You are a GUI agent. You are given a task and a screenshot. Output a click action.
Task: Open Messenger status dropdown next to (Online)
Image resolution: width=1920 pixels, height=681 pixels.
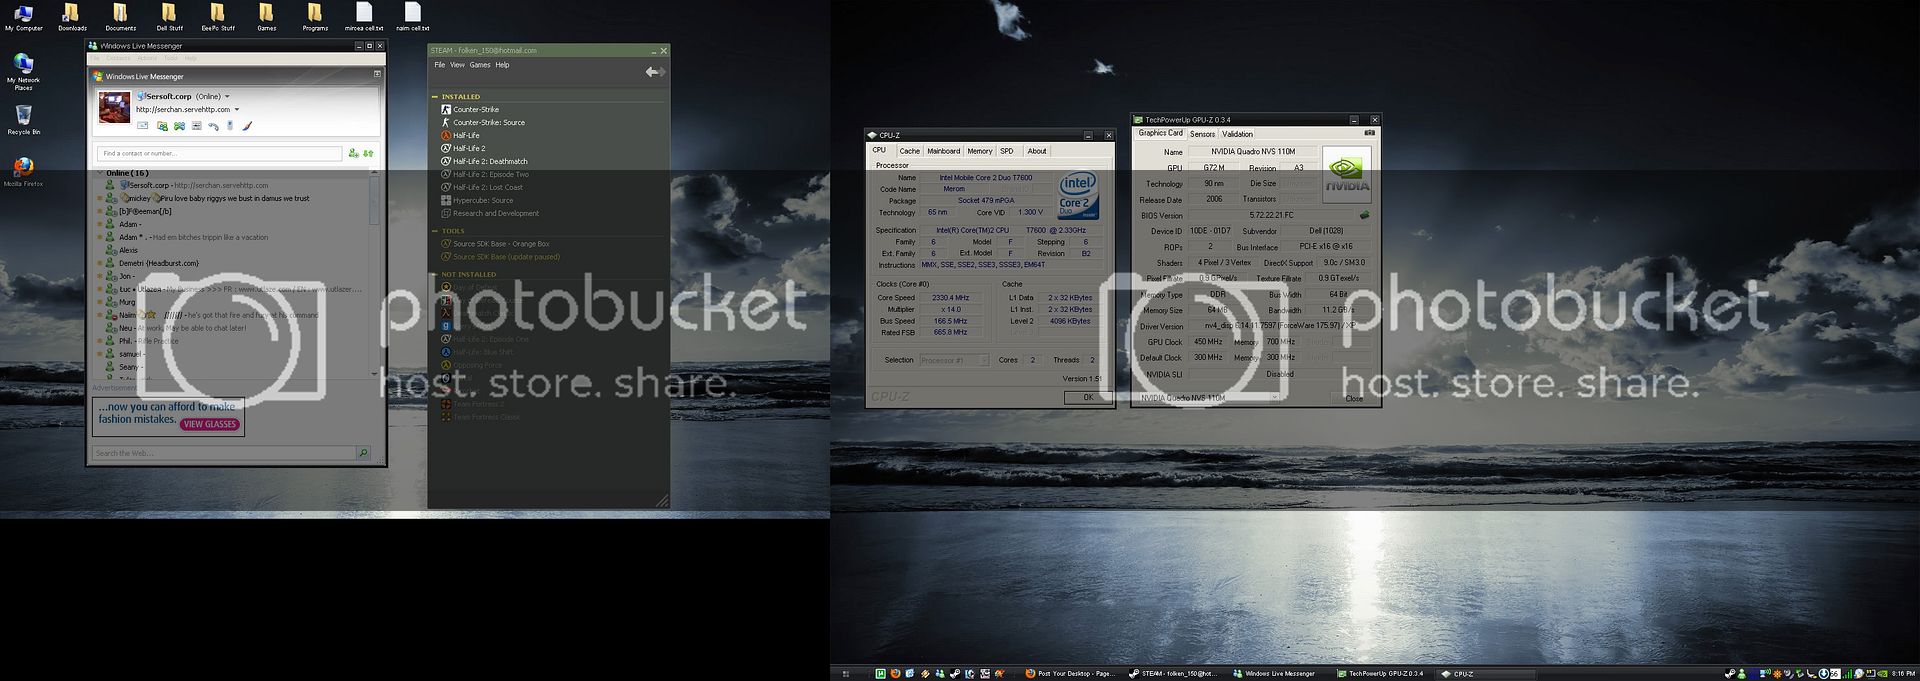point(227,97)
